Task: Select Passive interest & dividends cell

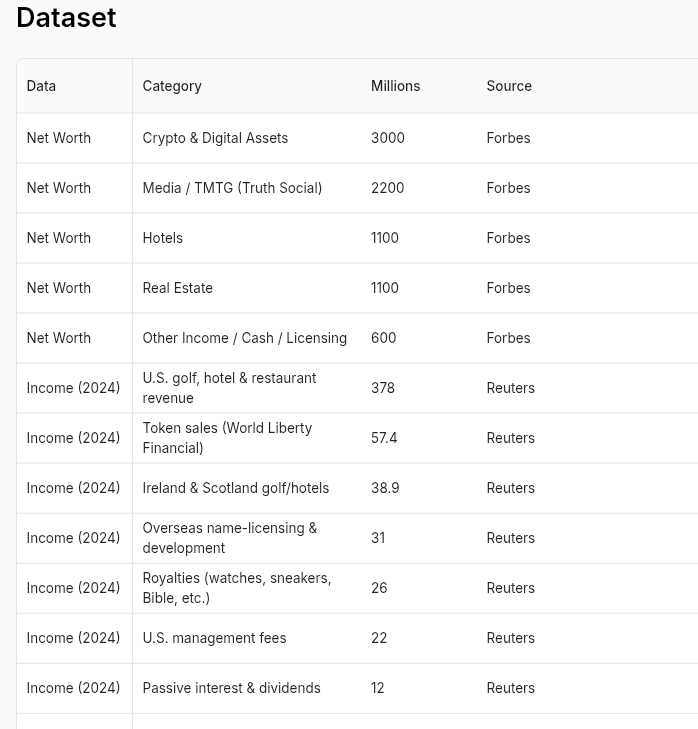Action: coord(247,688)
